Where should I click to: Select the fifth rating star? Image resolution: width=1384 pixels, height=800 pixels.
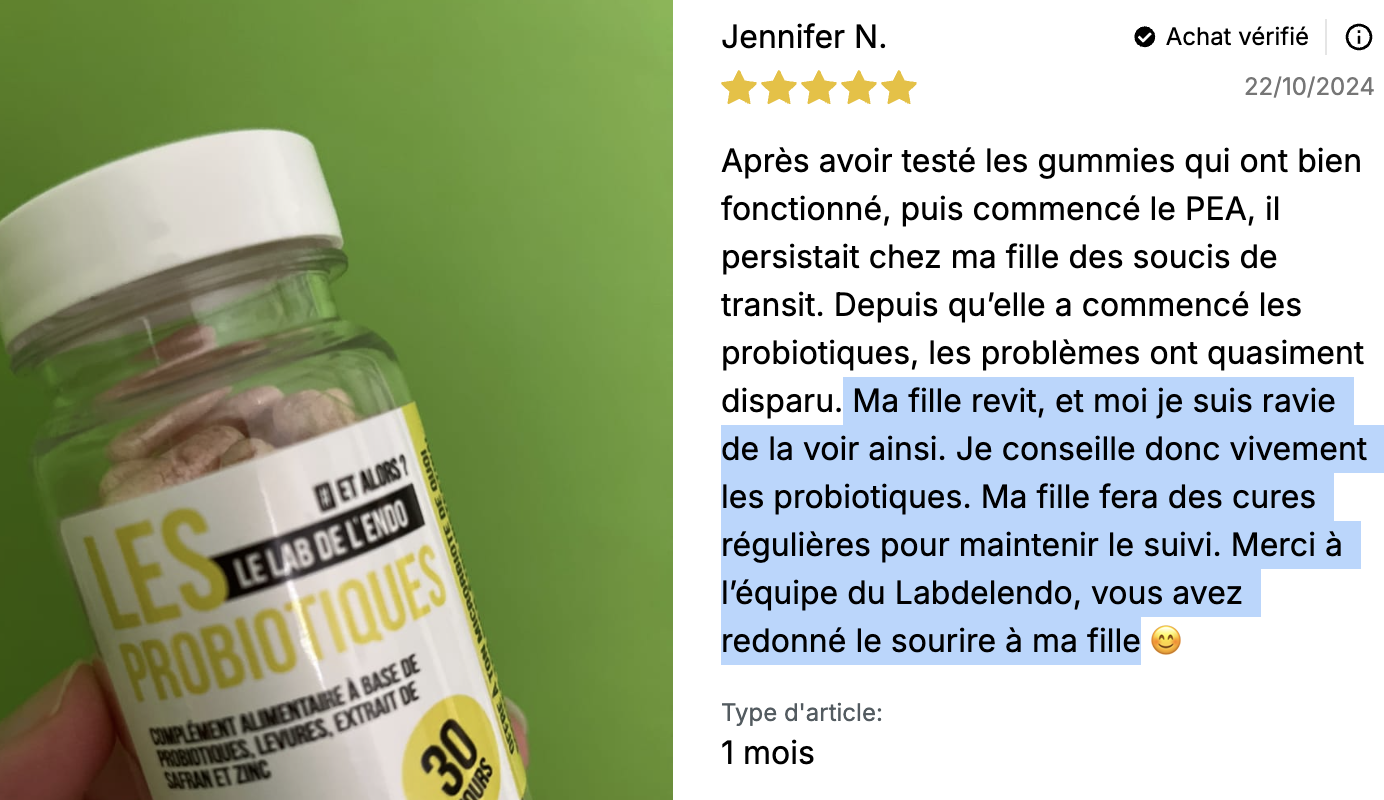tap(898, 88)
